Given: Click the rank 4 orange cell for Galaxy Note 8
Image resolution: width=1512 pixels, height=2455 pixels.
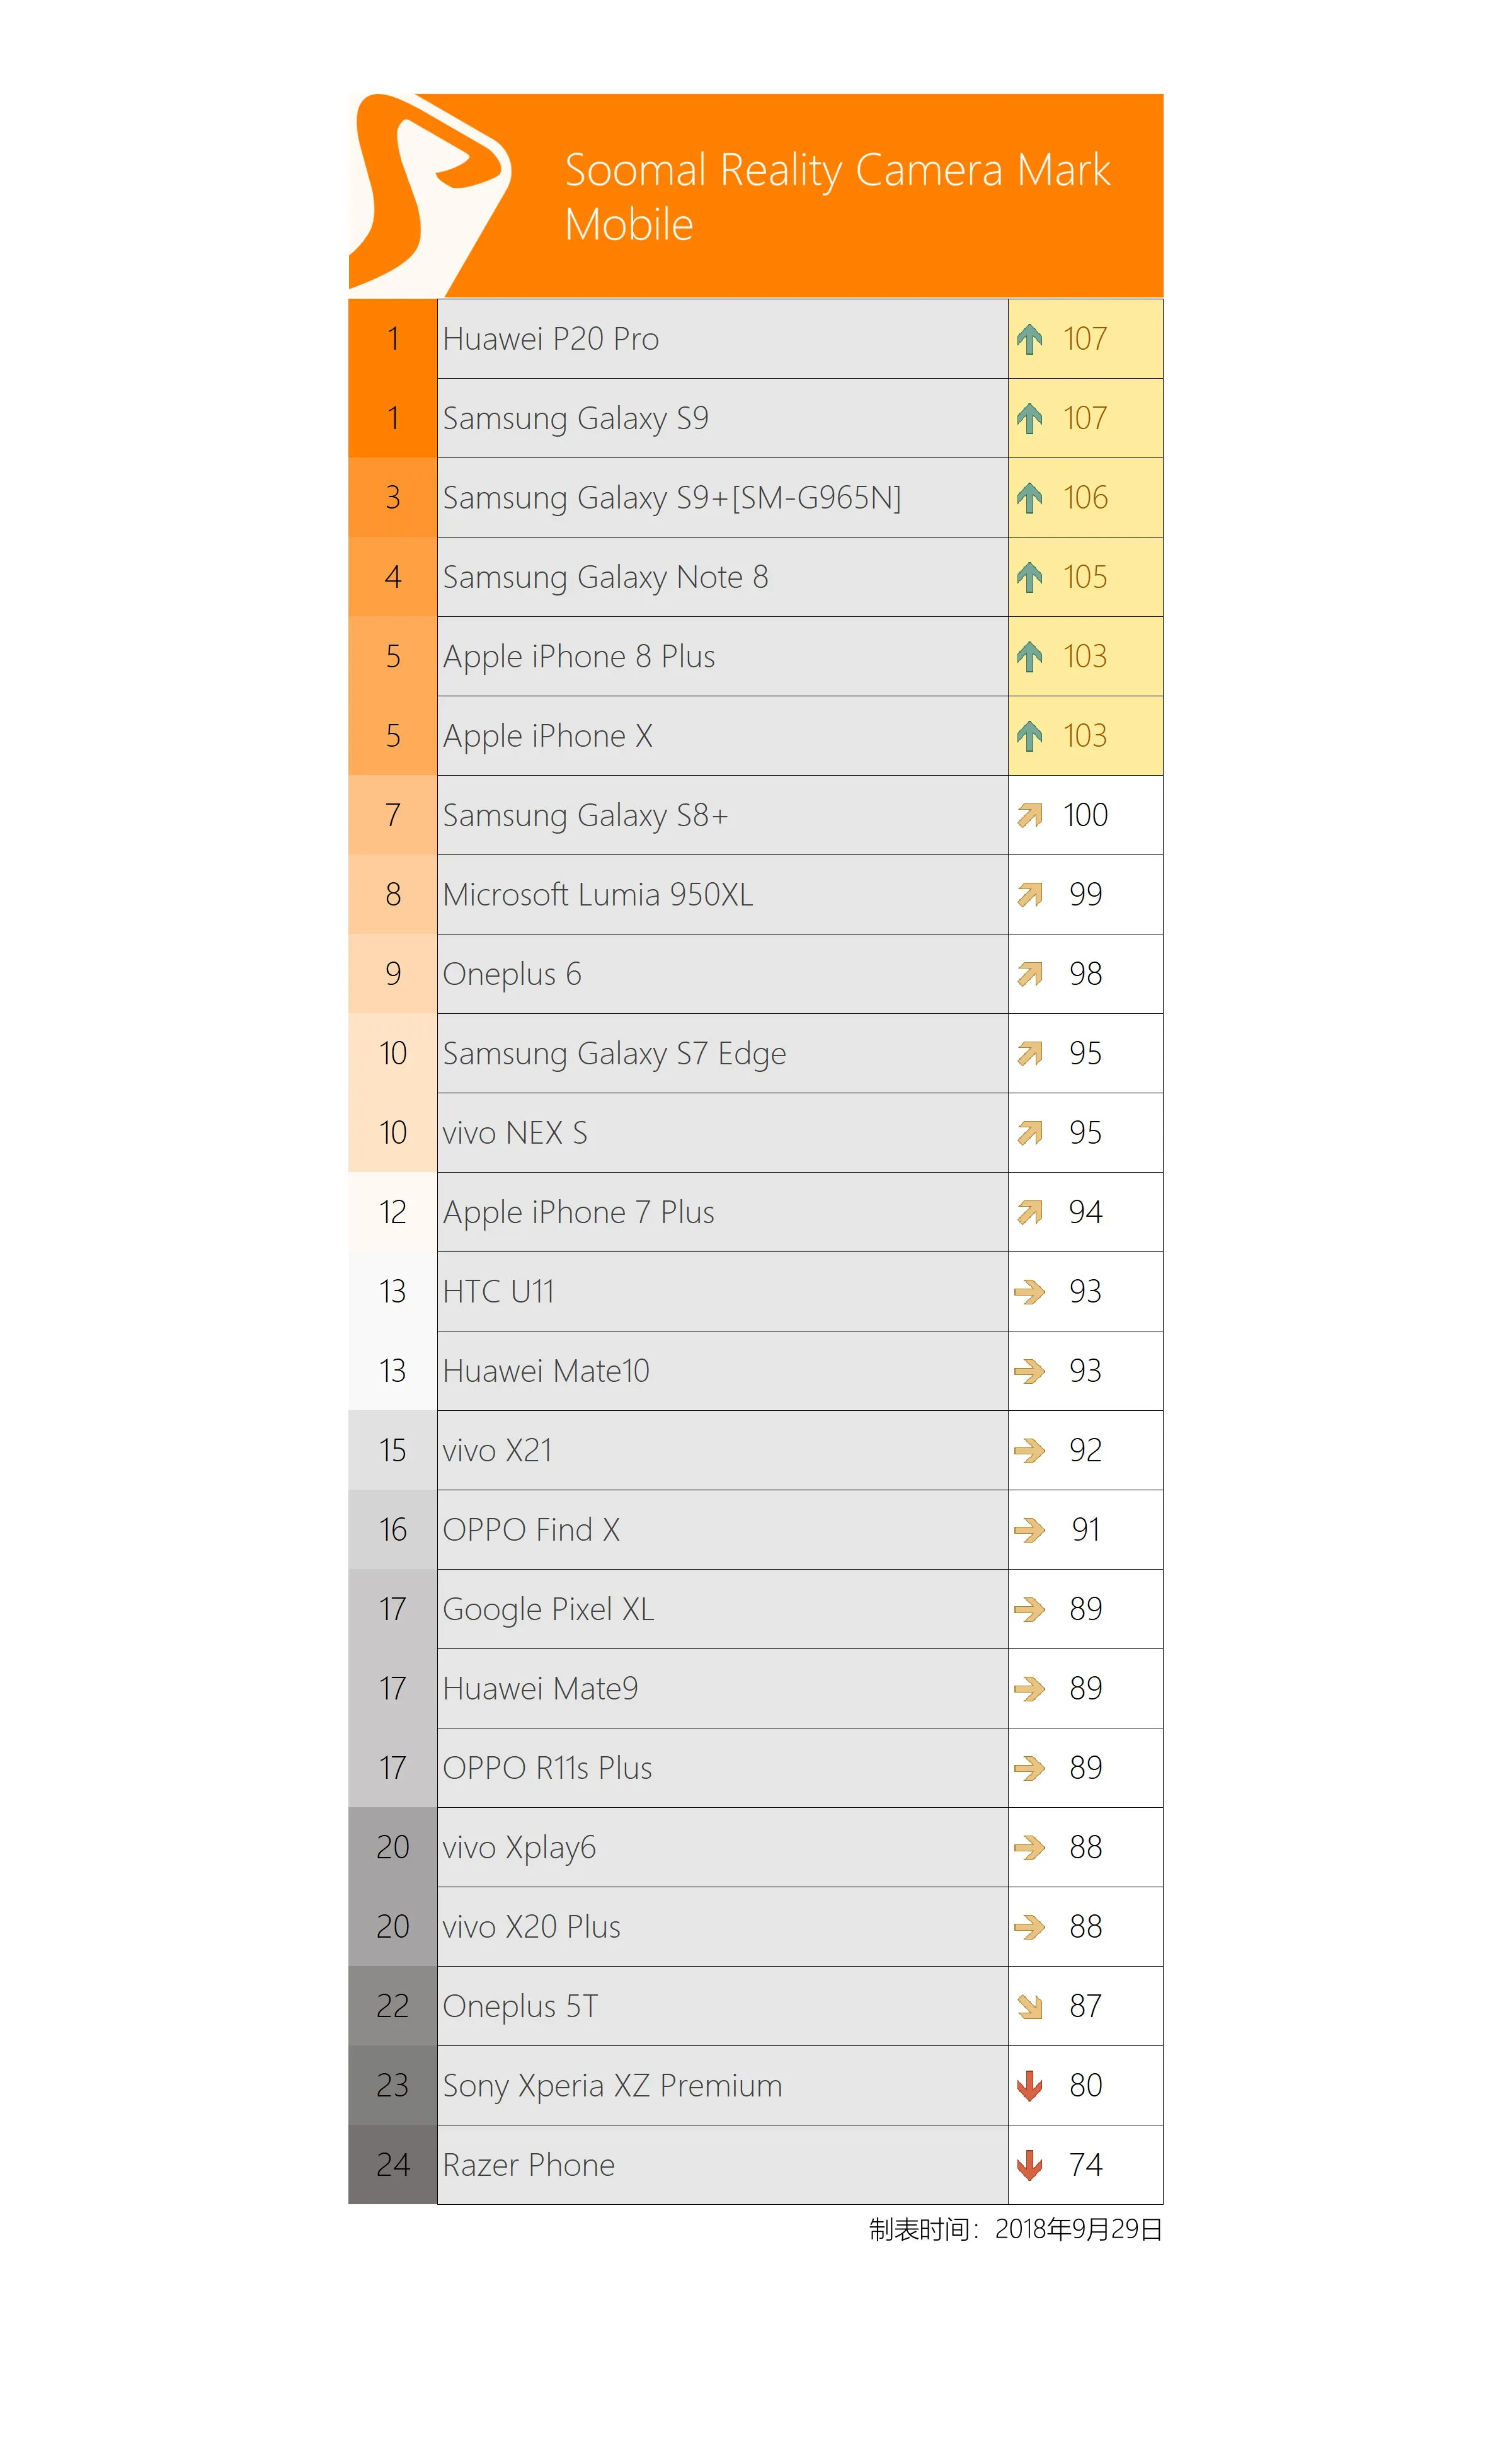Looking at the screenshot, I should (x=393, y=577).
